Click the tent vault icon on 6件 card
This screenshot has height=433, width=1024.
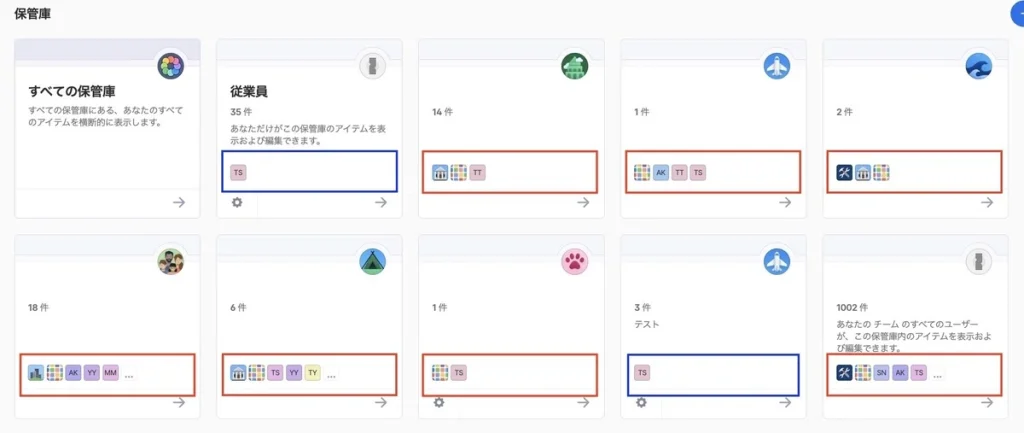[x=373, y=262]
